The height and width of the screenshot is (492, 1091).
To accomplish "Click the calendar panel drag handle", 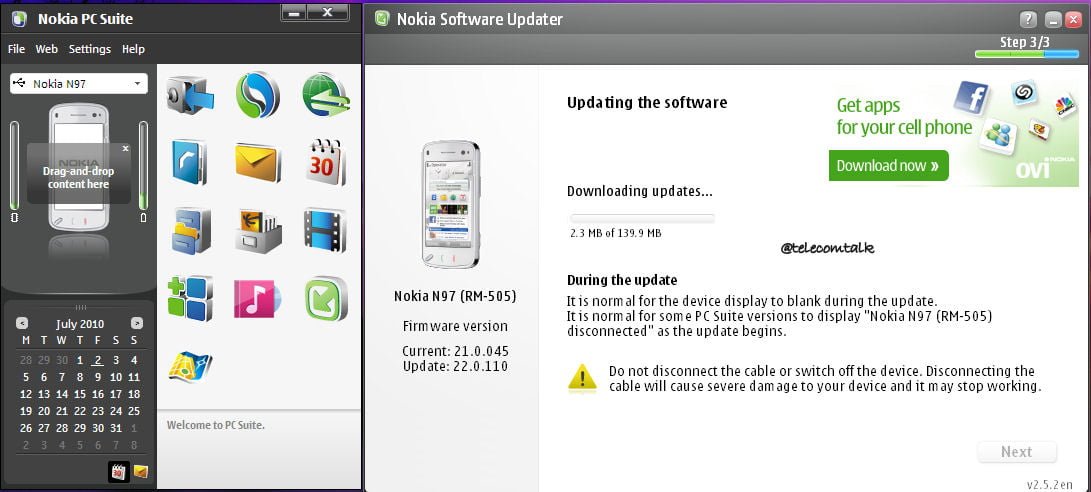I will coord(81,307).
